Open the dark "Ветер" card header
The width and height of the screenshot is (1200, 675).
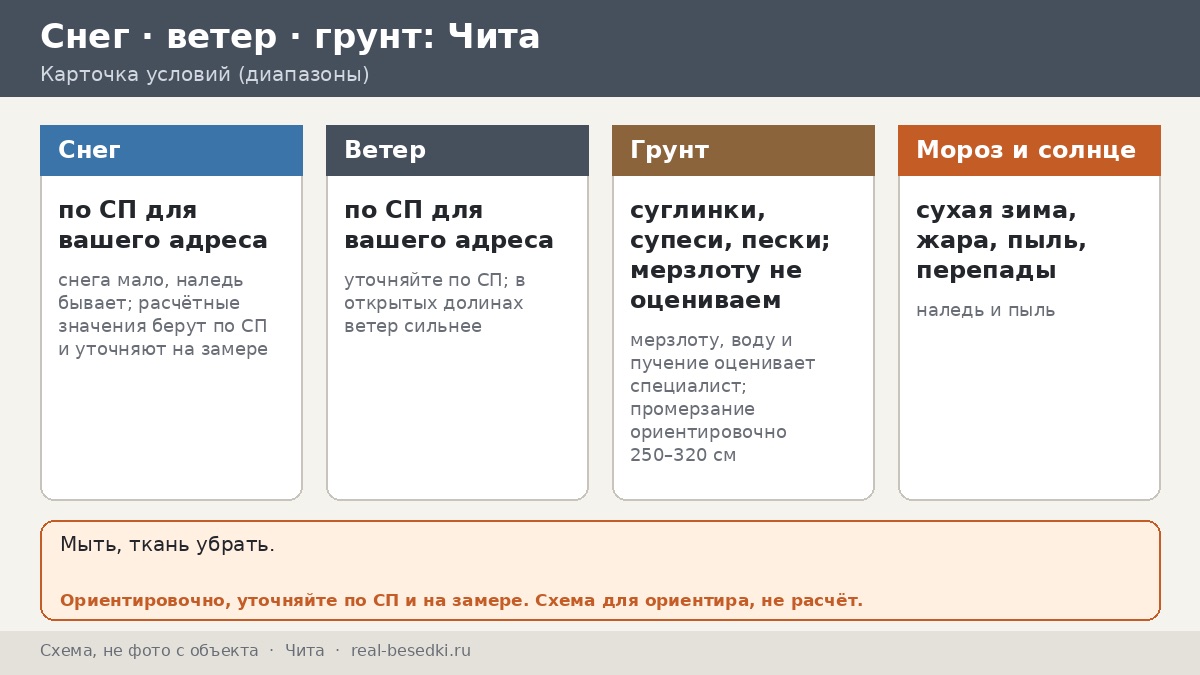[x=457, y=150]
